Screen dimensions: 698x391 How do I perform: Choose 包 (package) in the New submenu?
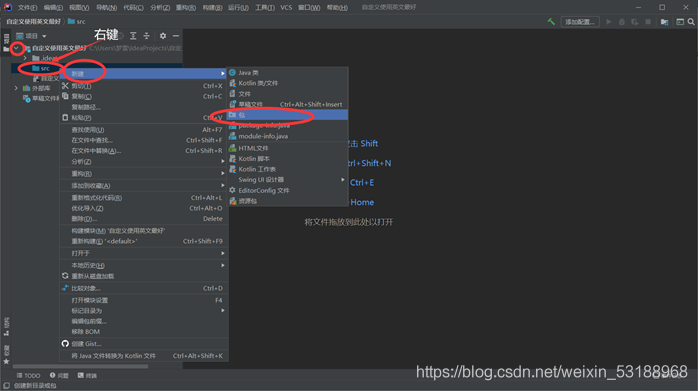click(x=288, y=115)
